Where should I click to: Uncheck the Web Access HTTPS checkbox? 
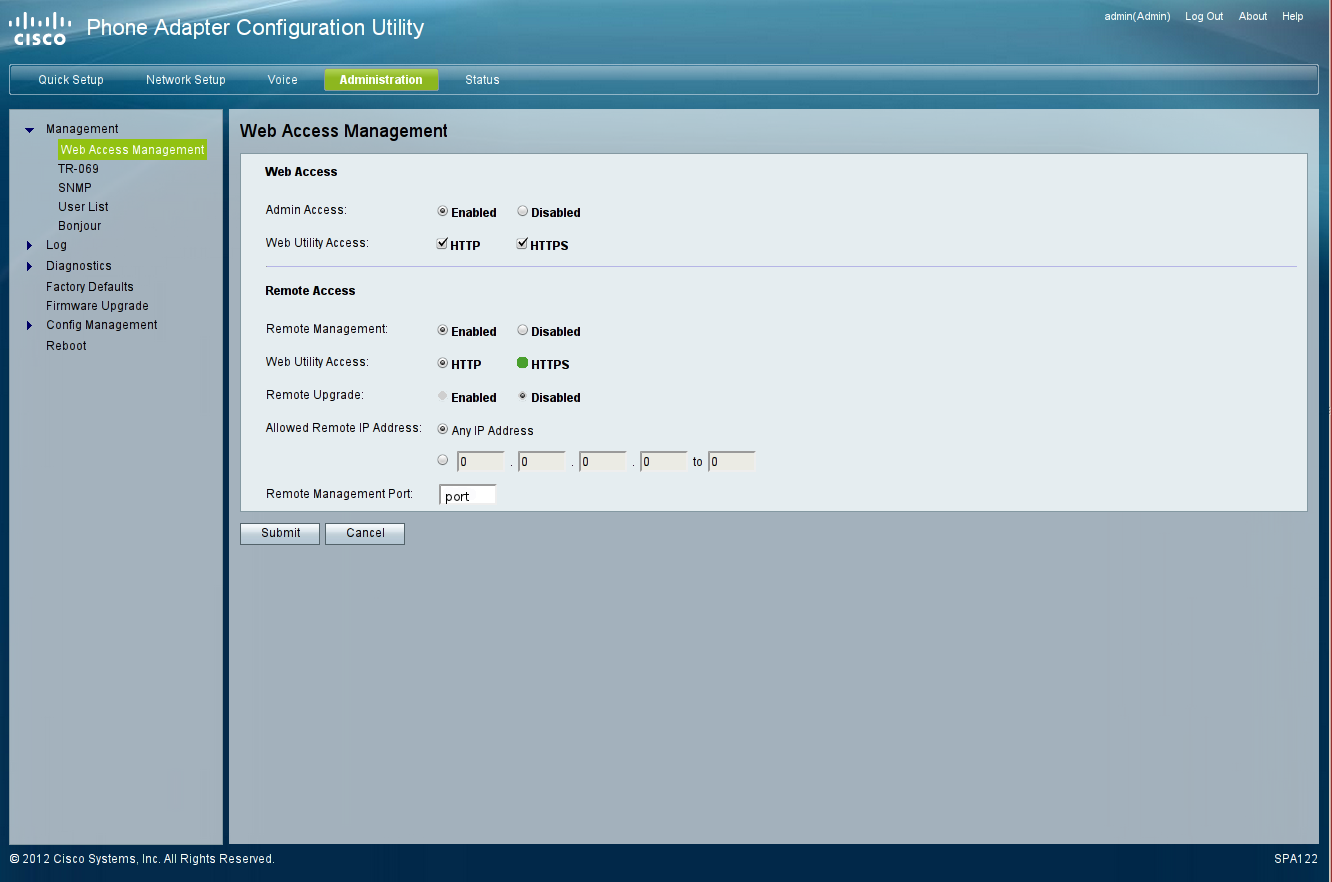point(522,244)
